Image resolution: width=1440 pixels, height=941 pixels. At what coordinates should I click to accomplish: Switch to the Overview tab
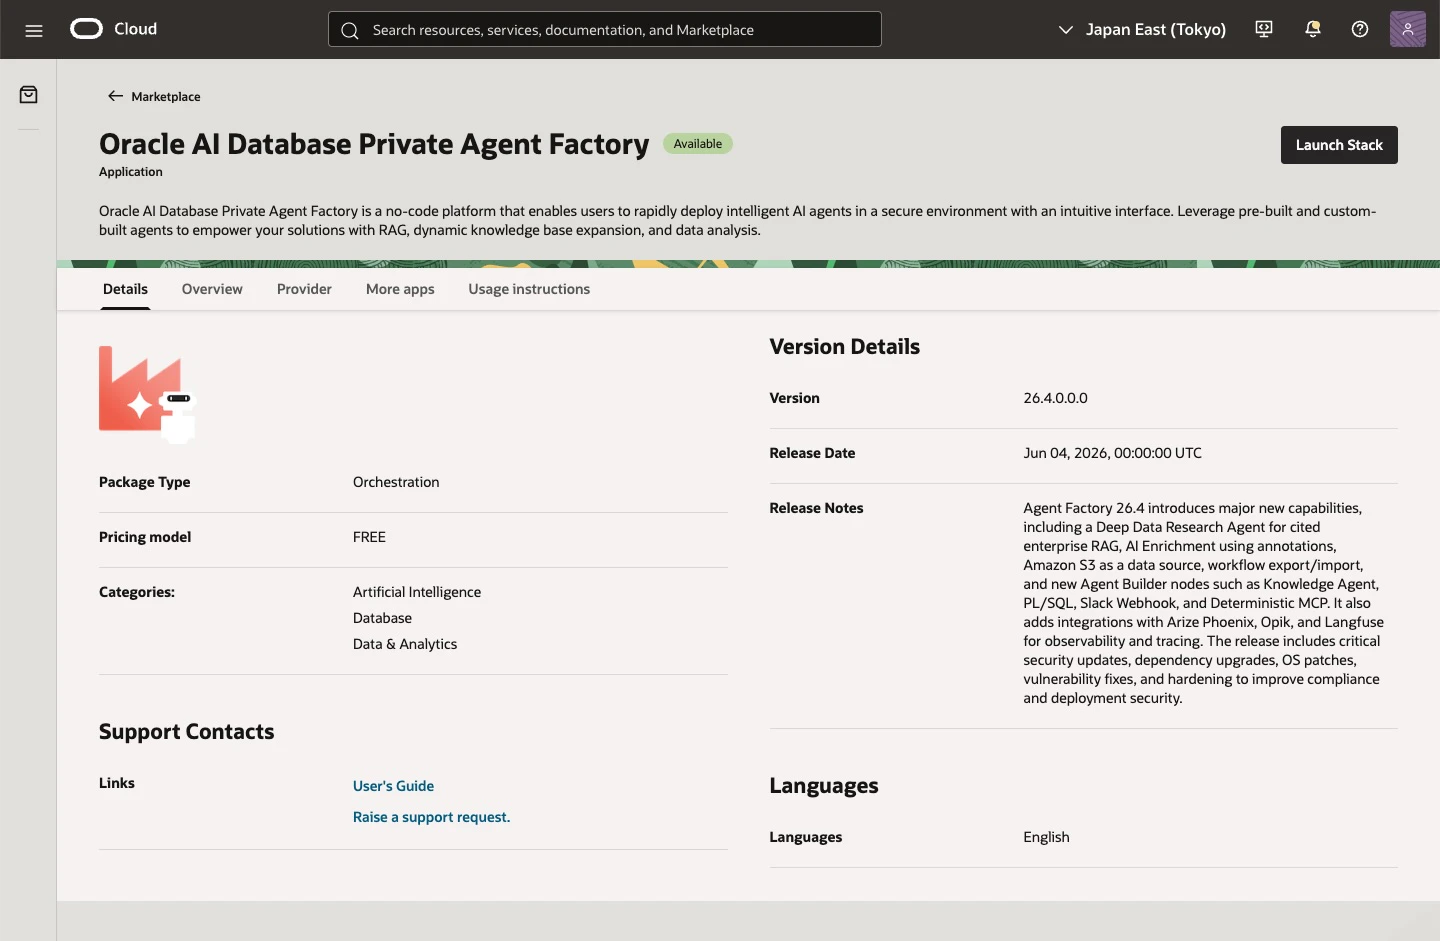212,289
